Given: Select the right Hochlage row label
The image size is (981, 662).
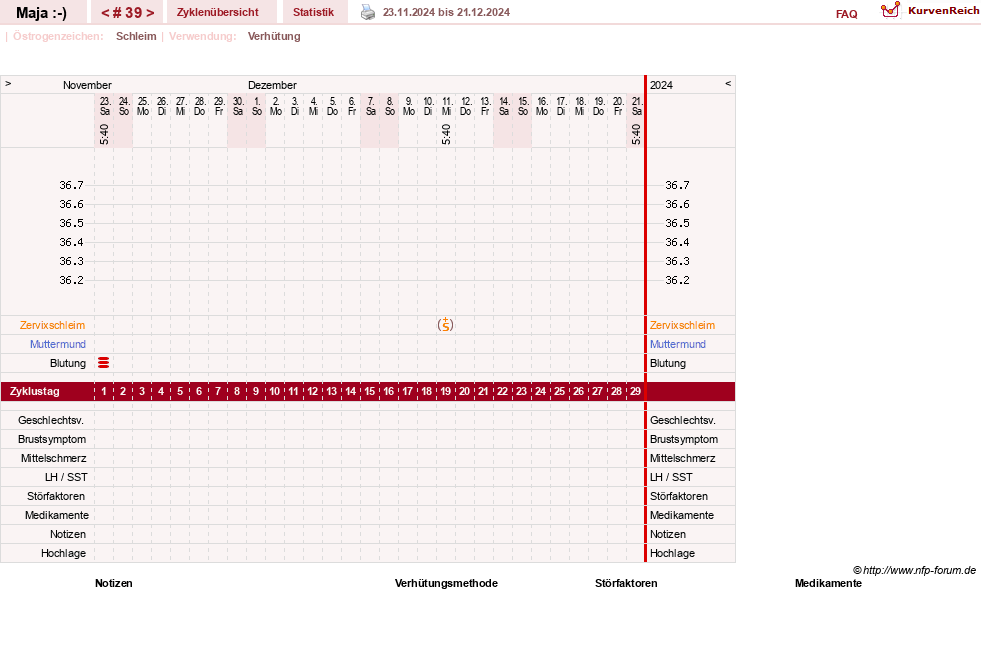Looking at the screenshot, I should 672,553.
